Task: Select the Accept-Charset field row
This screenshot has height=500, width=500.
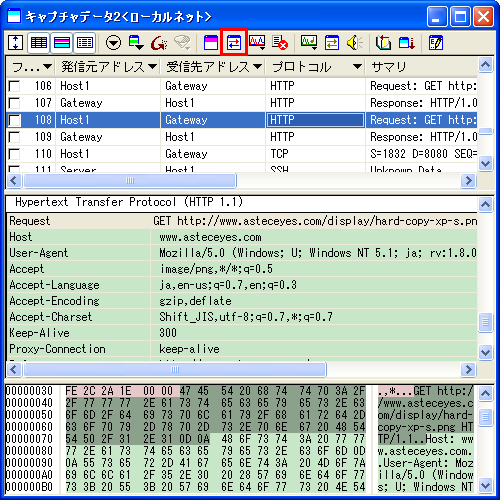Action: [x=242, y=317]
